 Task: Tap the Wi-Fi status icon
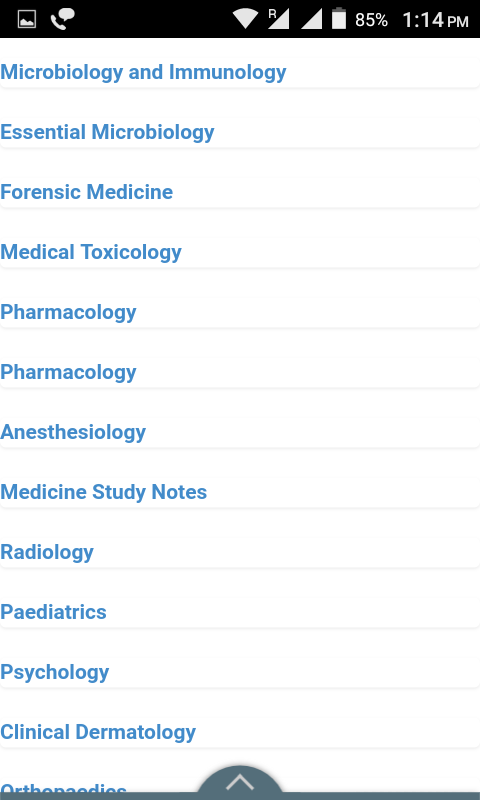coord(246,19)
